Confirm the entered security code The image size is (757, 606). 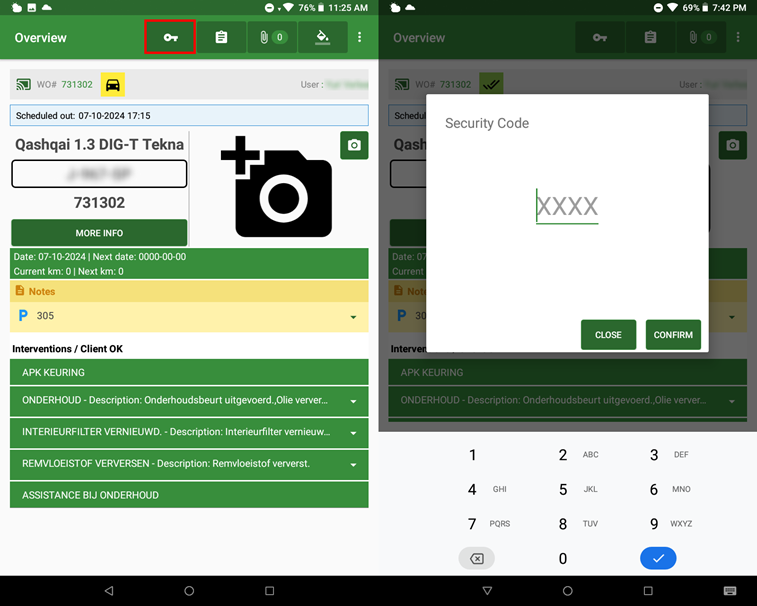pos(673,335)
